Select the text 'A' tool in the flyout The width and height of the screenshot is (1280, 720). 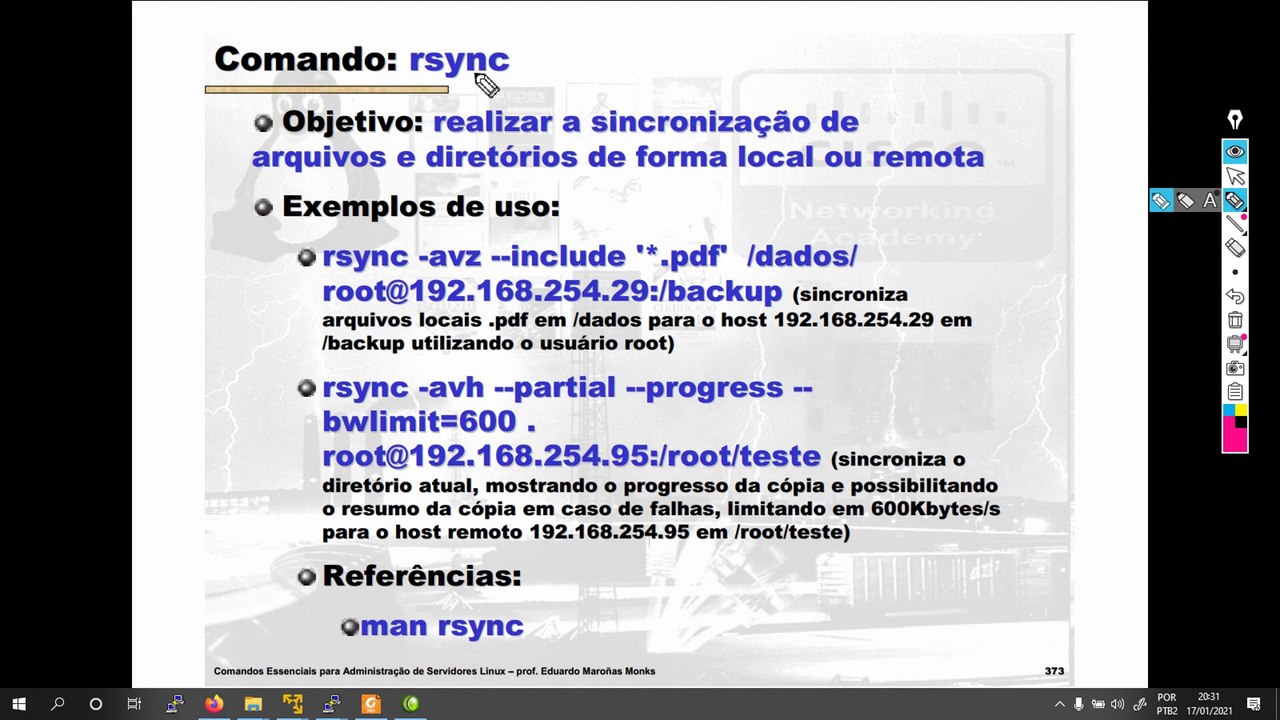[1210, 200]
